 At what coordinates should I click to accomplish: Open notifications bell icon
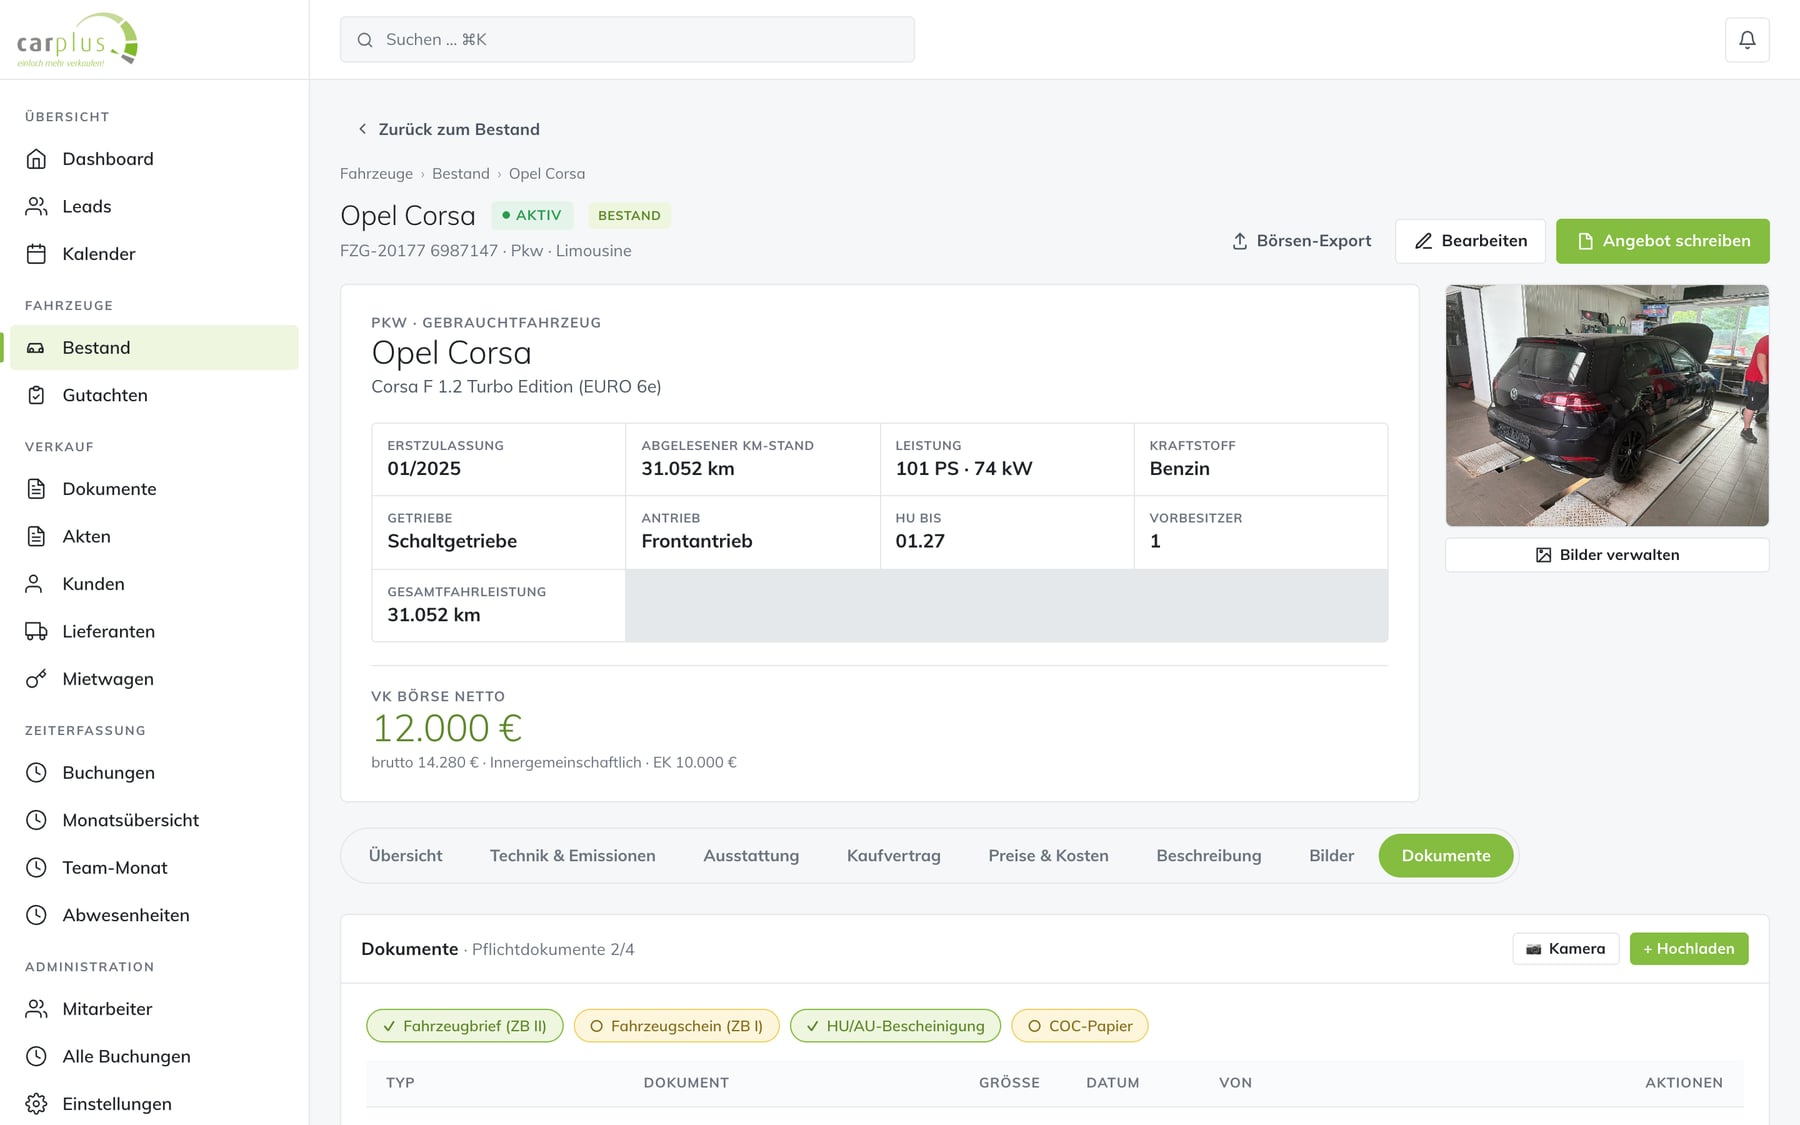click(1747, 40)
